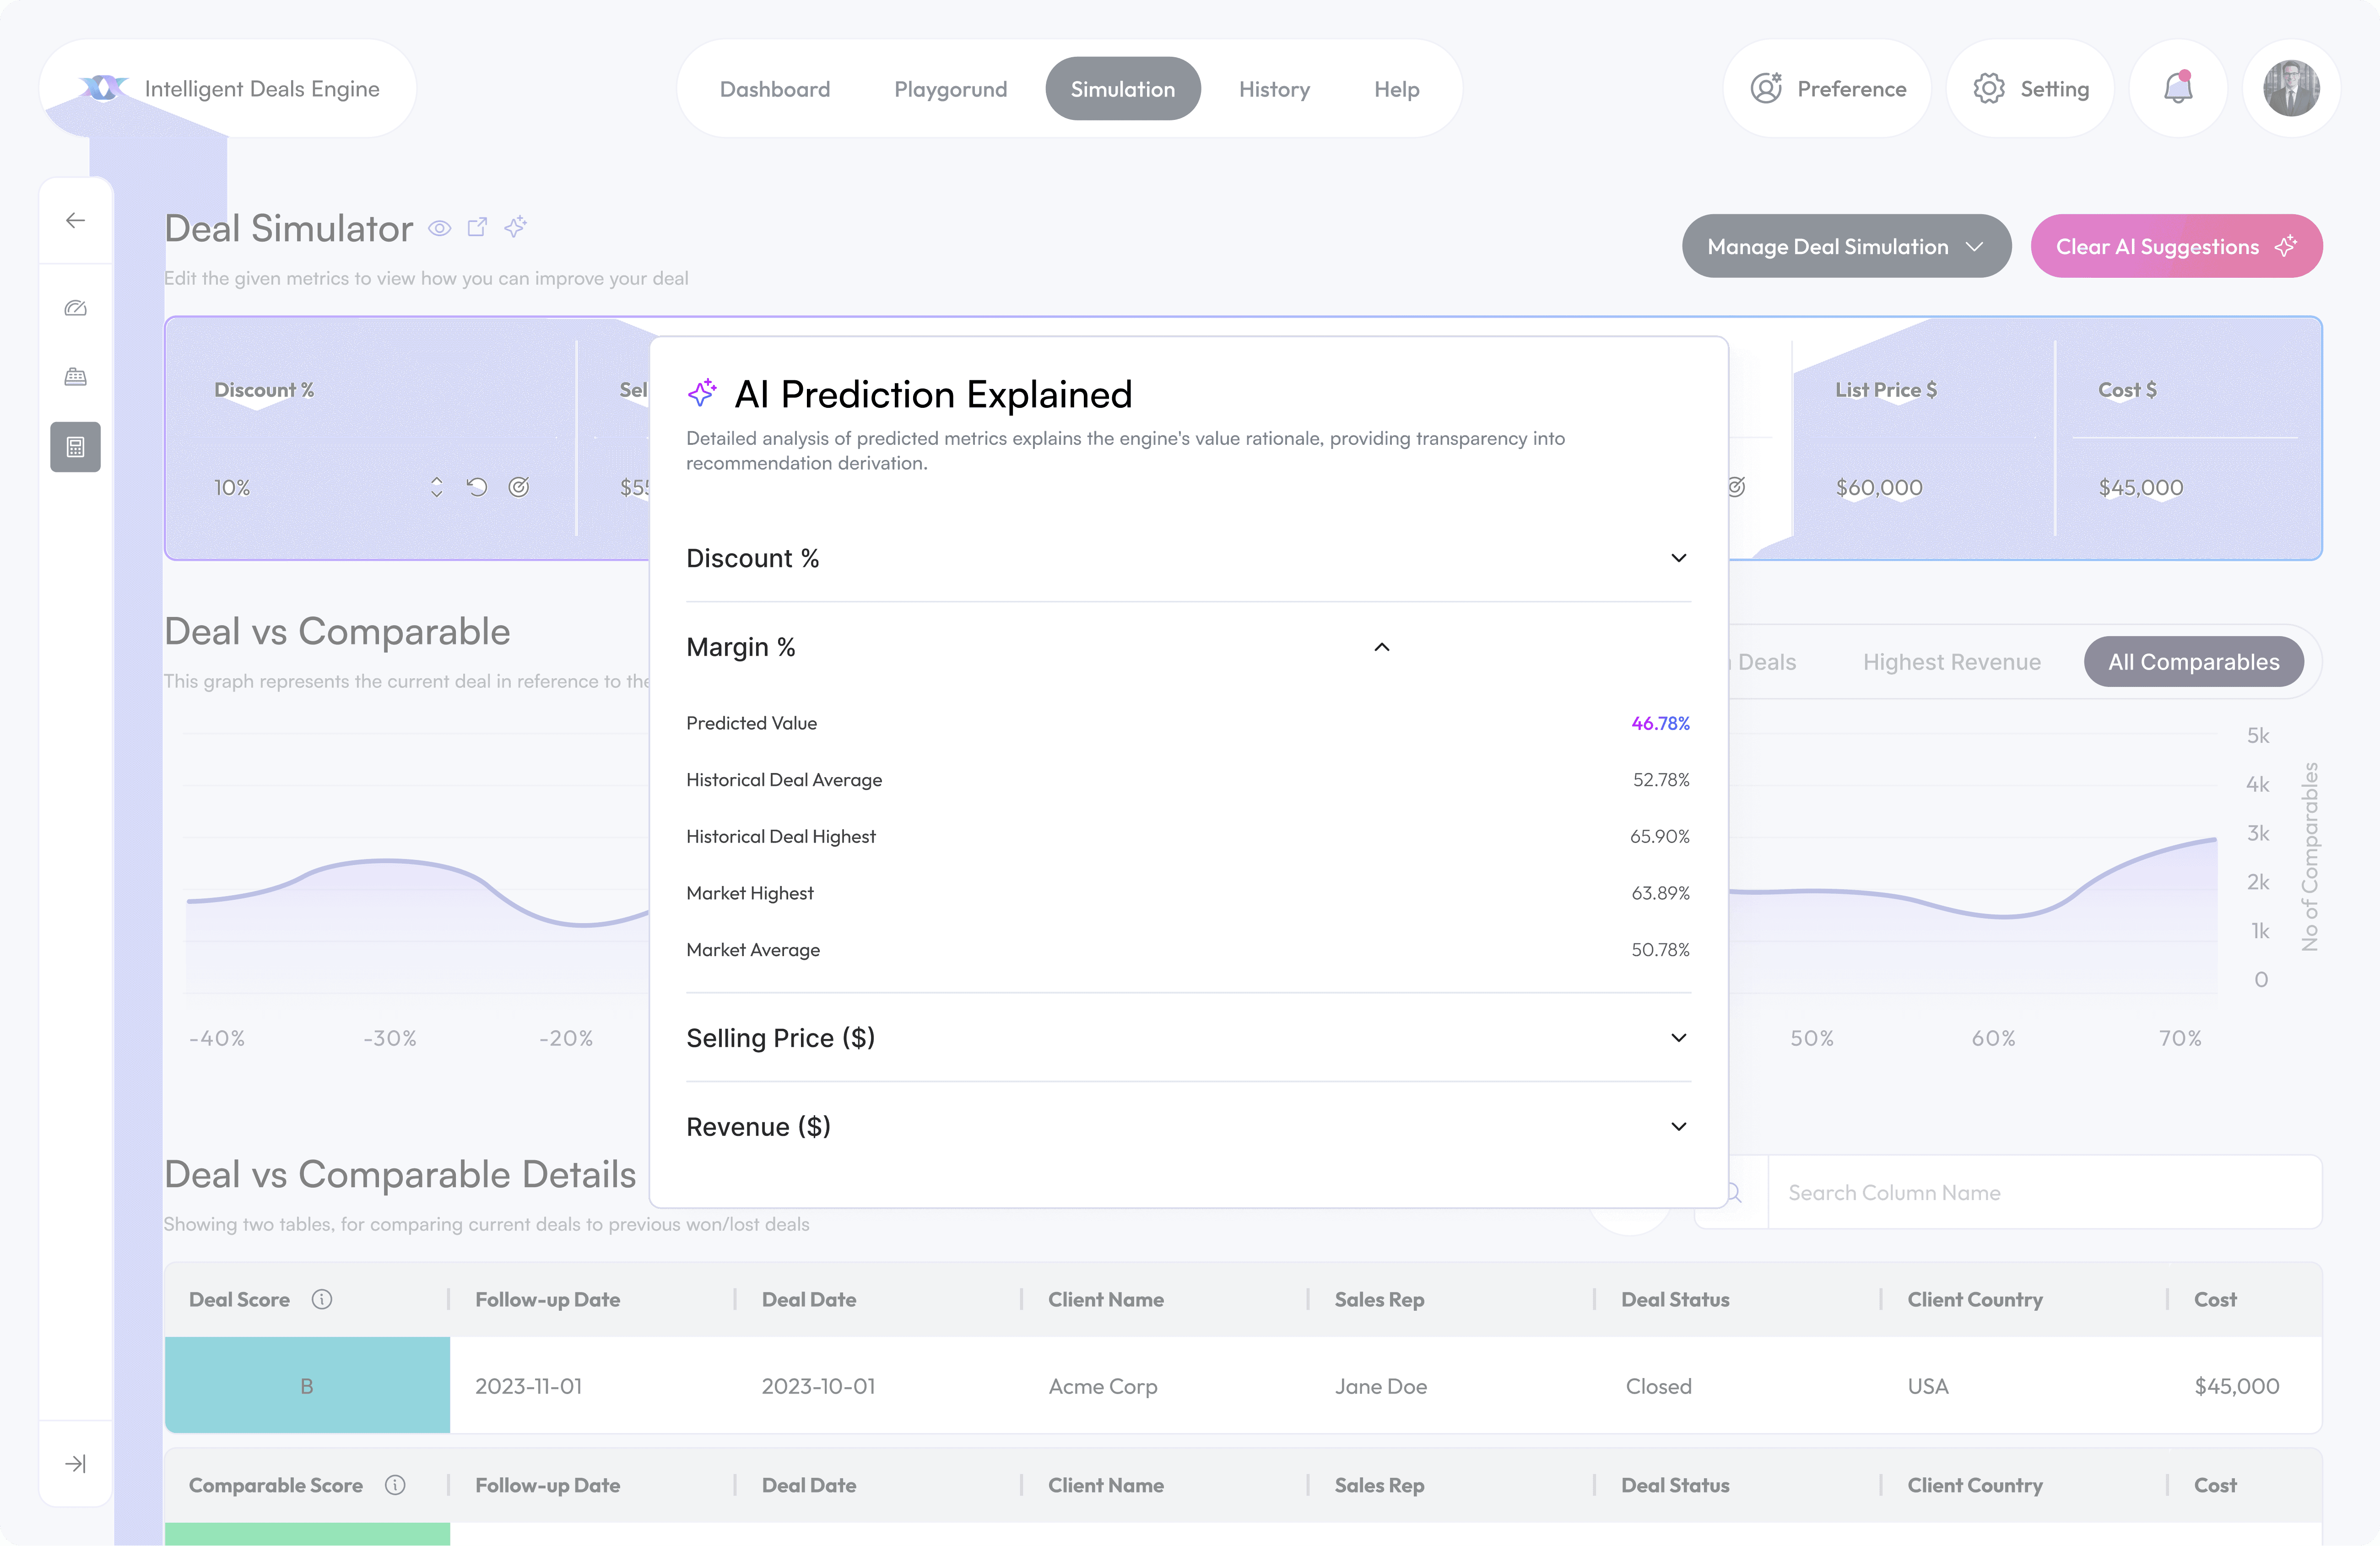Image resolution: width=2380 pixels, height=1546 pixels.
Task: Adjust Discount % stepper arrows
Action: pos(436,487)
